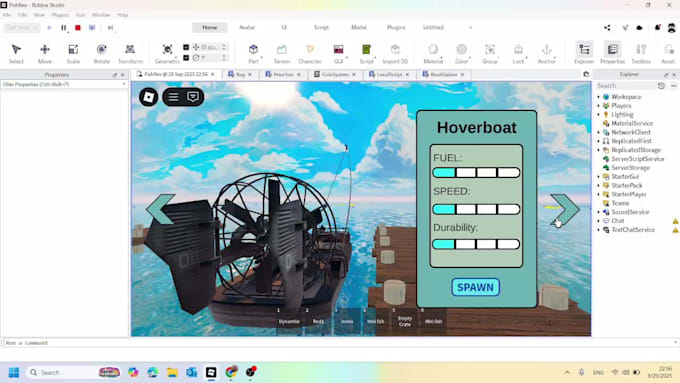
Task: Click the FUEL stat bar
Action: [x=476, y=173]
